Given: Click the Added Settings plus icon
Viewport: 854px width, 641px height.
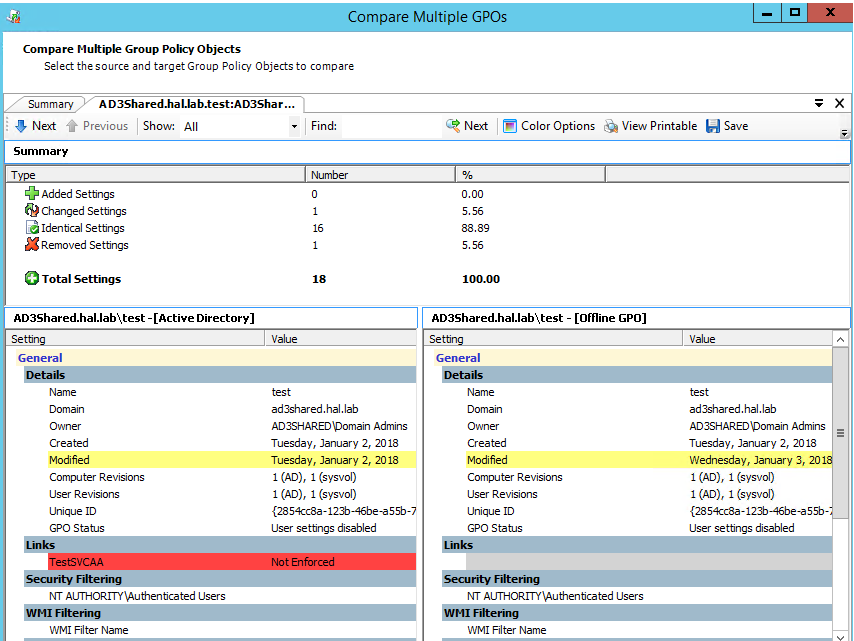Looking at the screenshot, I should pyautogui.click(x=32, y=194).
